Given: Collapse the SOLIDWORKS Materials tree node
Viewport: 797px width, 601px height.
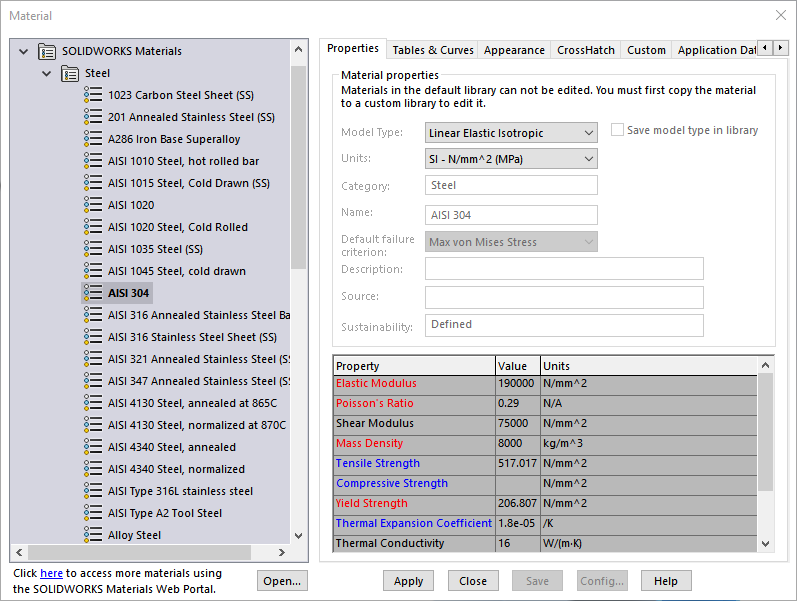Looking at the screenshot, I should [24, 51].
